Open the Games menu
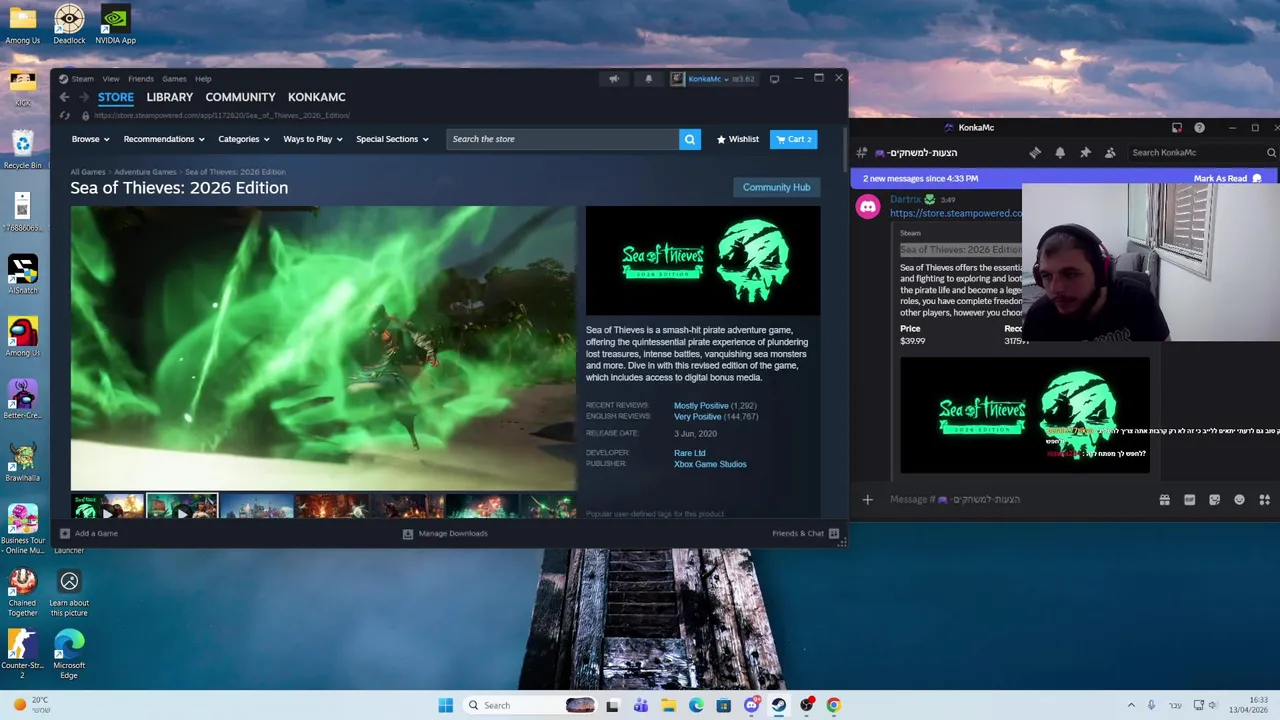The width and height of the screenshot is (1280, 720). point(174,79)
